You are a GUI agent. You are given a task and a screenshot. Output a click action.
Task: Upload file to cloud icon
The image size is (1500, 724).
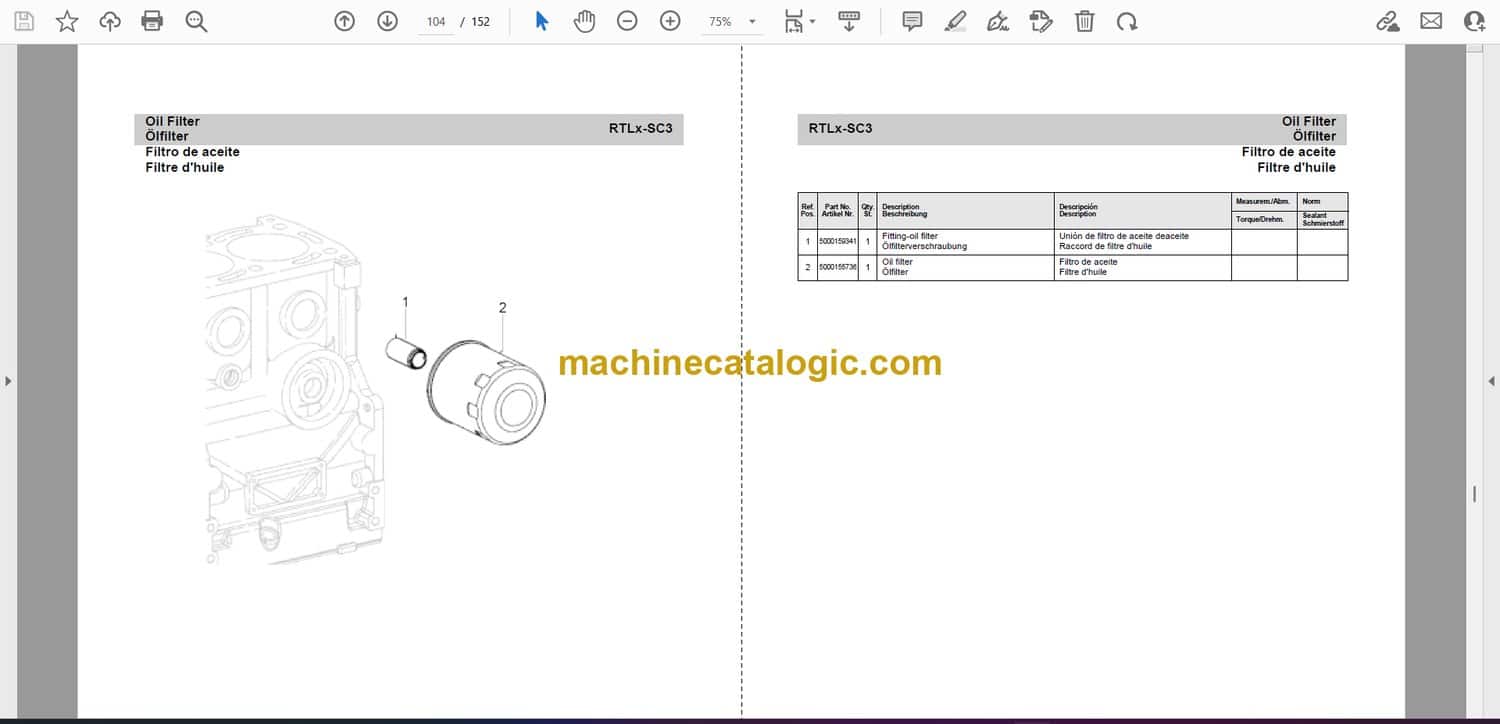tap(110, 21)
